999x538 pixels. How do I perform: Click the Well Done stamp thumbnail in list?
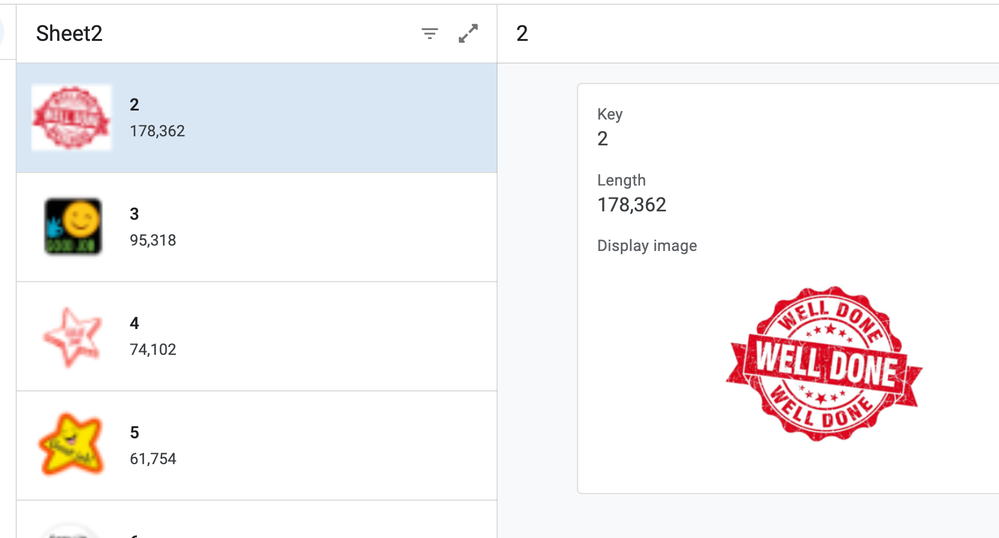tap(71, 118)
